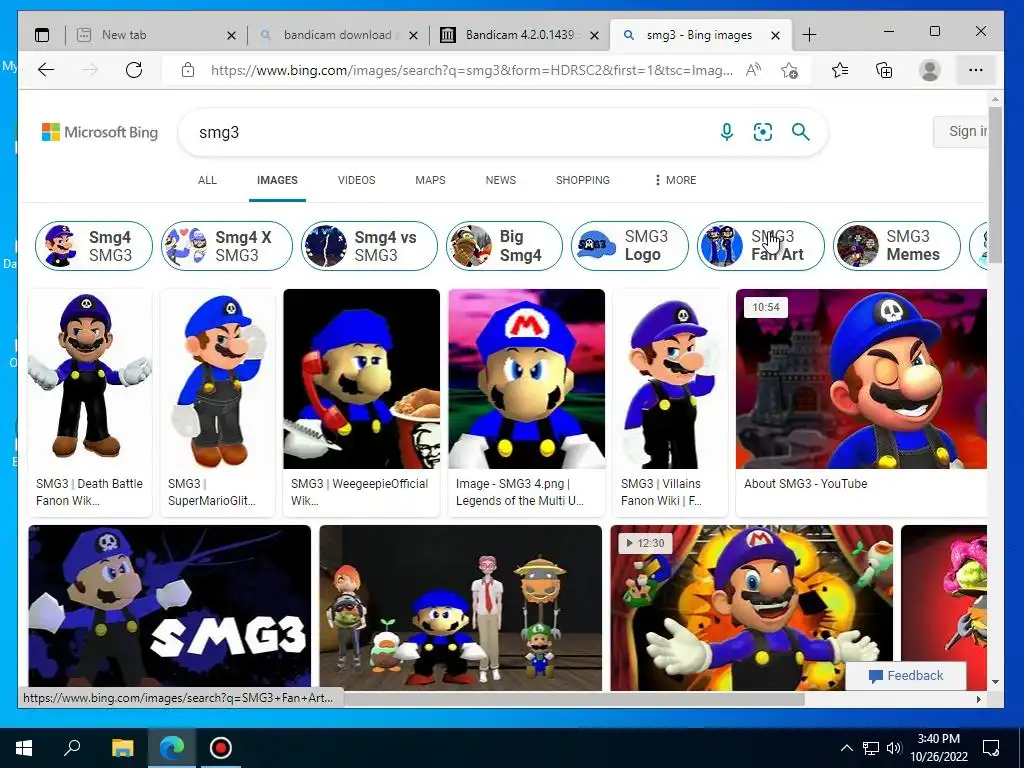Open the tab actions menu icon
1024x768 pixels.
42,35
